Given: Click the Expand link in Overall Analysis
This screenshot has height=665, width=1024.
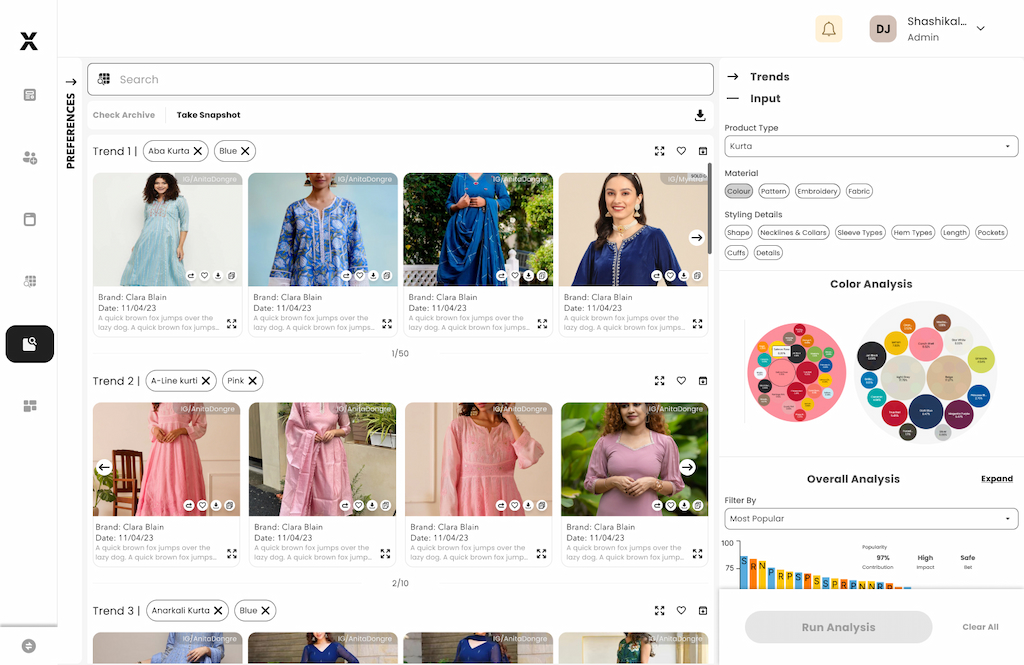Looking at the screenshot, I should point(996,479).
